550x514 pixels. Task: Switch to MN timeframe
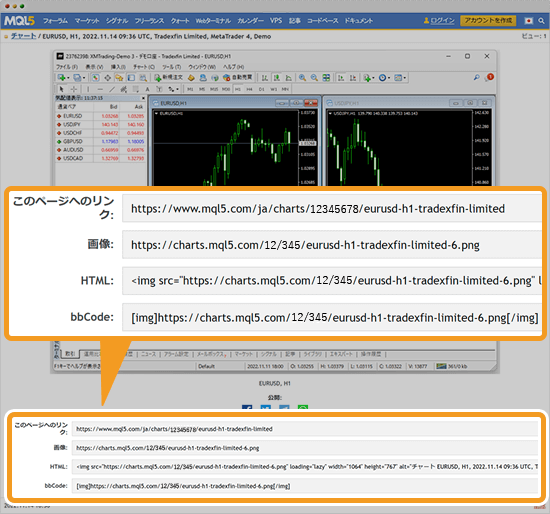(x=285, y=89)
